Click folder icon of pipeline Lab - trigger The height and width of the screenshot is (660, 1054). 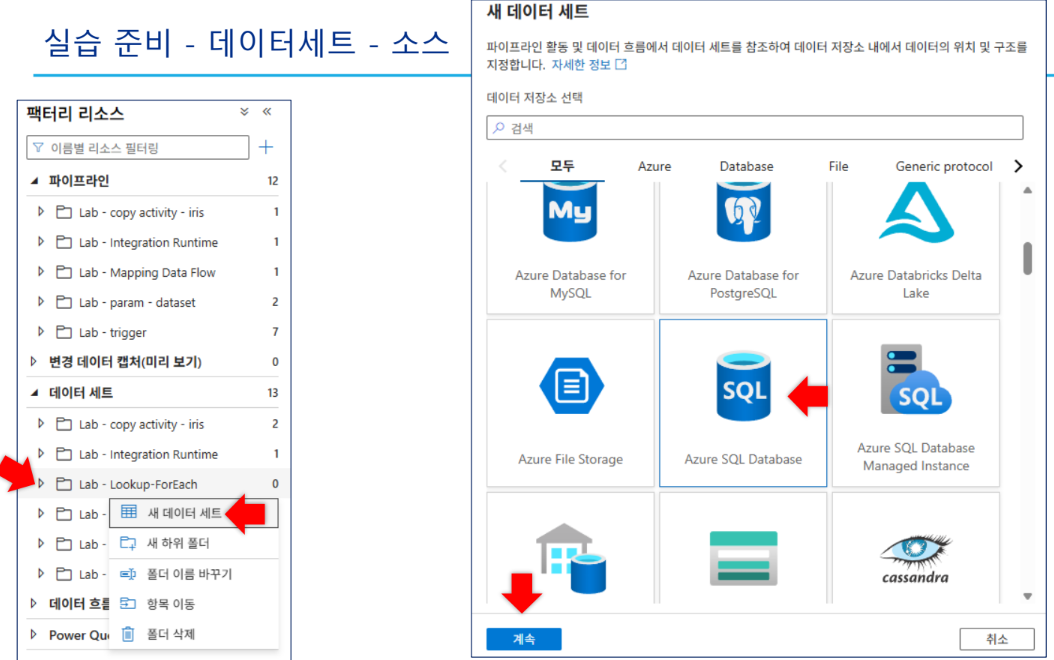(64, 332)
